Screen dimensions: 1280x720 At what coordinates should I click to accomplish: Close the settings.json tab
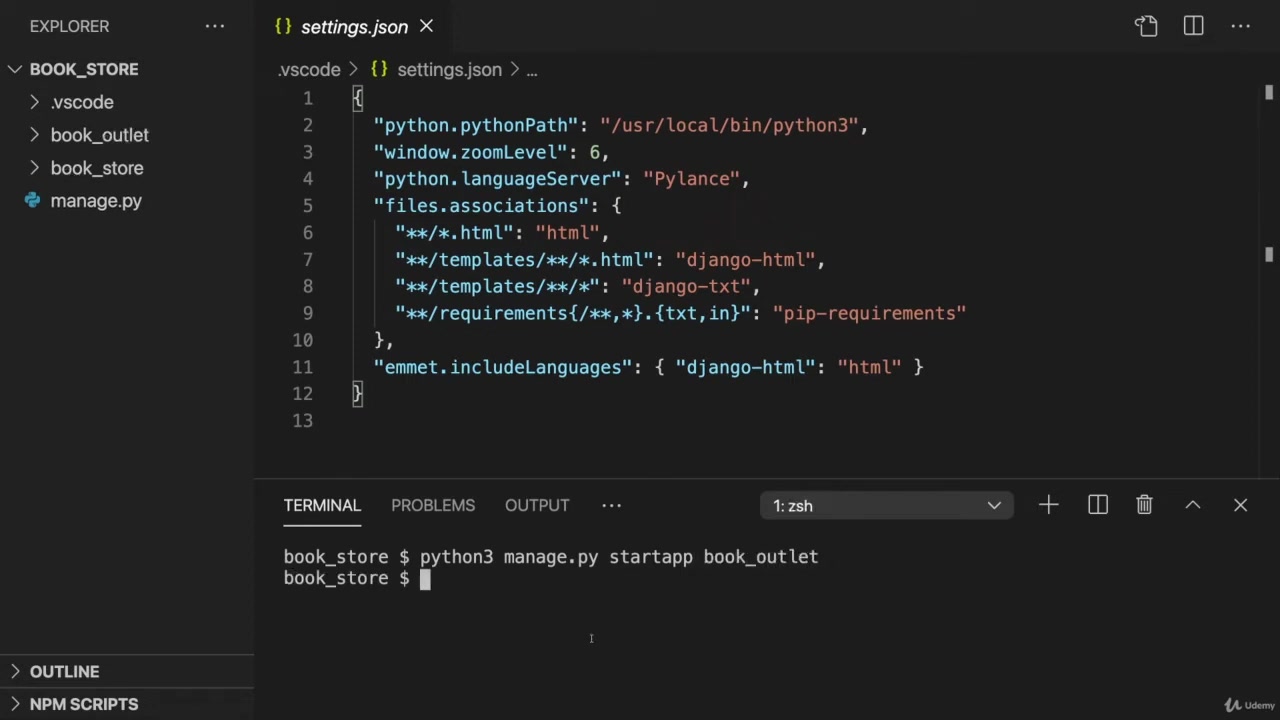426,27
